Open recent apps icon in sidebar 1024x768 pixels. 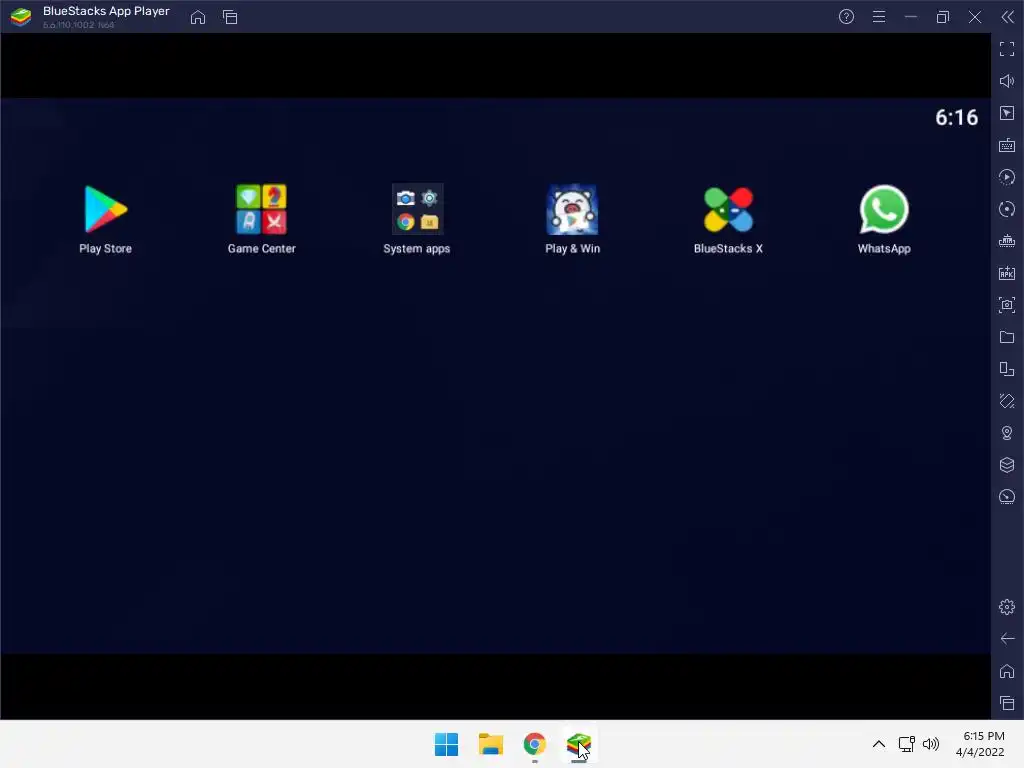point(1007,703)
